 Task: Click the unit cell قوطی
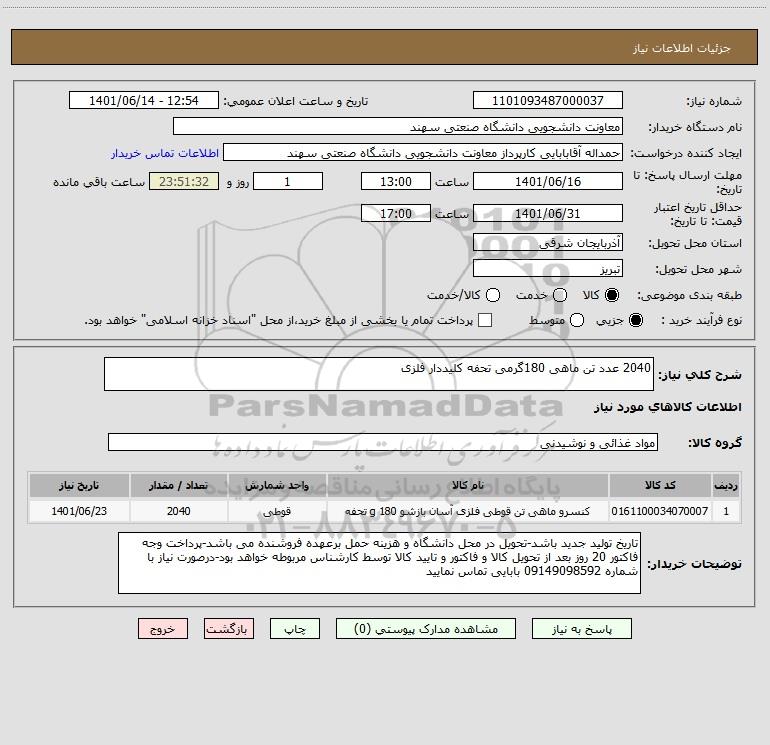point(277,511)
